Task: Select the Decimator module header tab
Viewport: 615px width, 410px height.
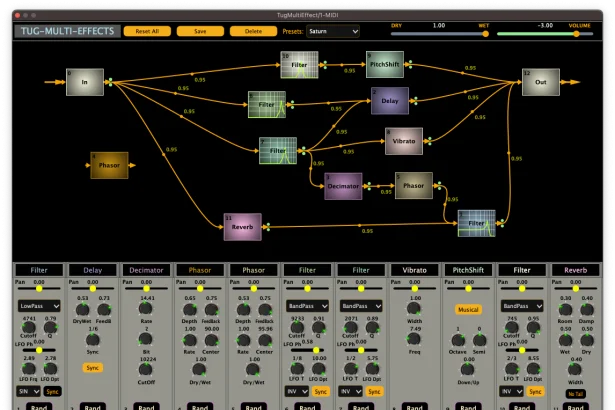Action: coord(146,270)
